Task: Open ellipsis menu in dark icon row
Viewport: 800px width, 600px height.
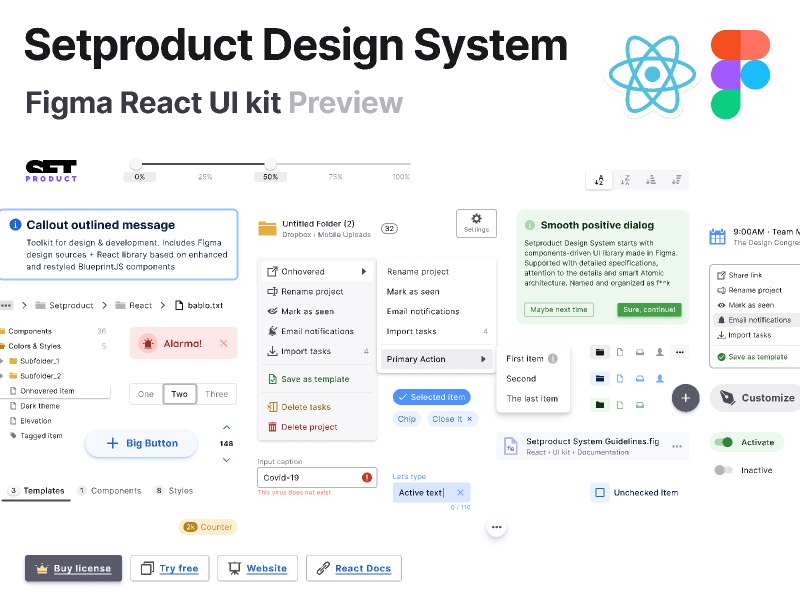Action: click(680, 352)
